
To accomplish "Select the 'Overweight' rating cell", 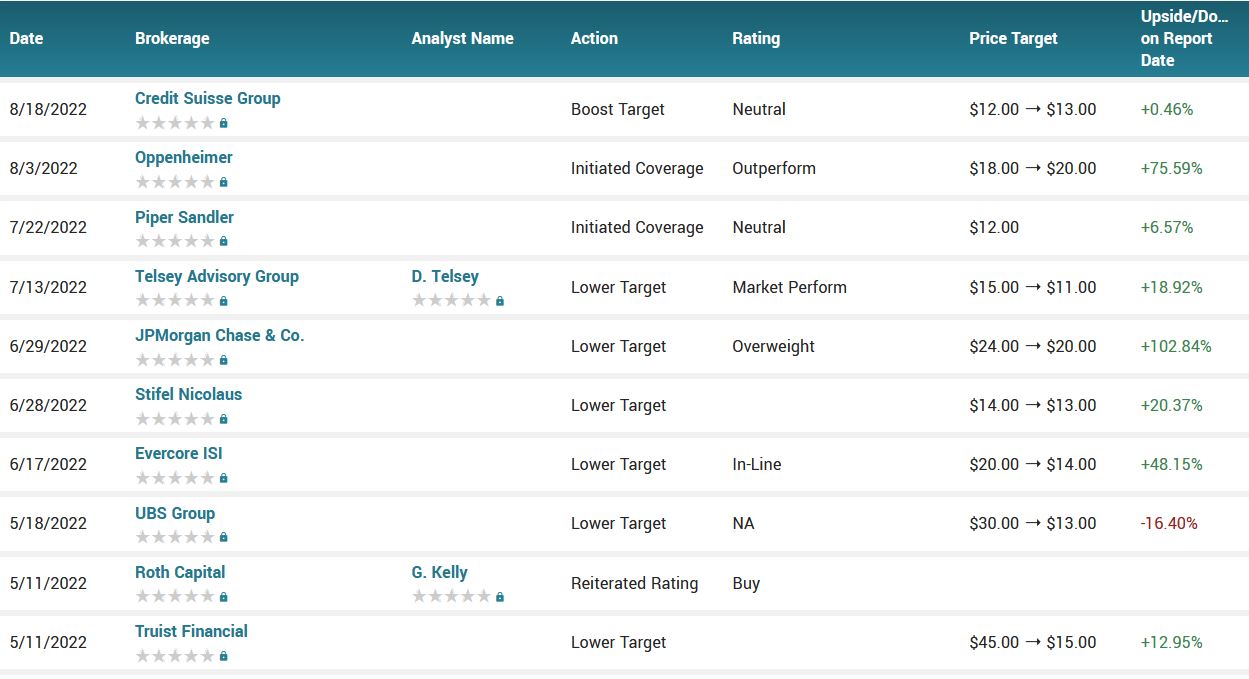I will 774,346.
